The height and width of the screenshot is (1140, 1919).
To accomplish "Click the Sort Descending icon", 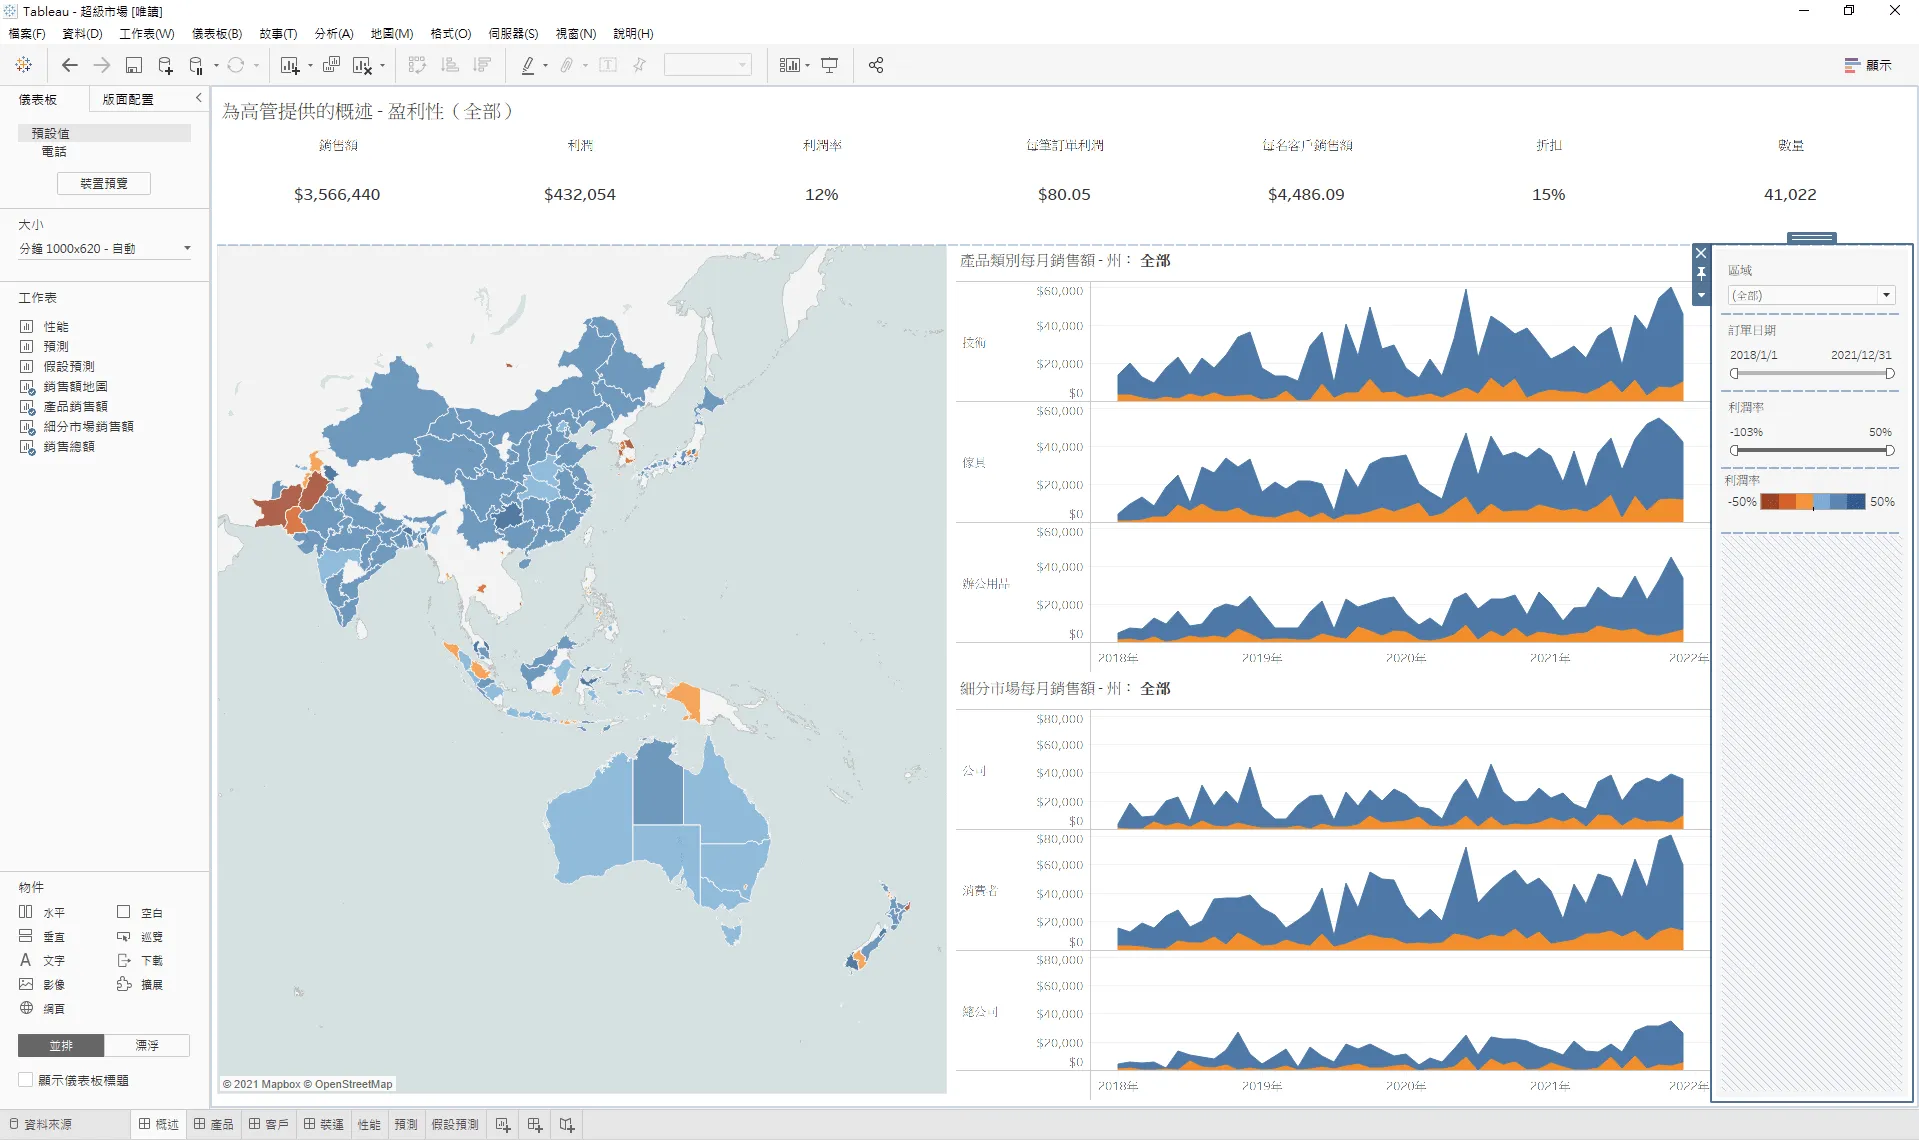I will click(x=482, y=65).
